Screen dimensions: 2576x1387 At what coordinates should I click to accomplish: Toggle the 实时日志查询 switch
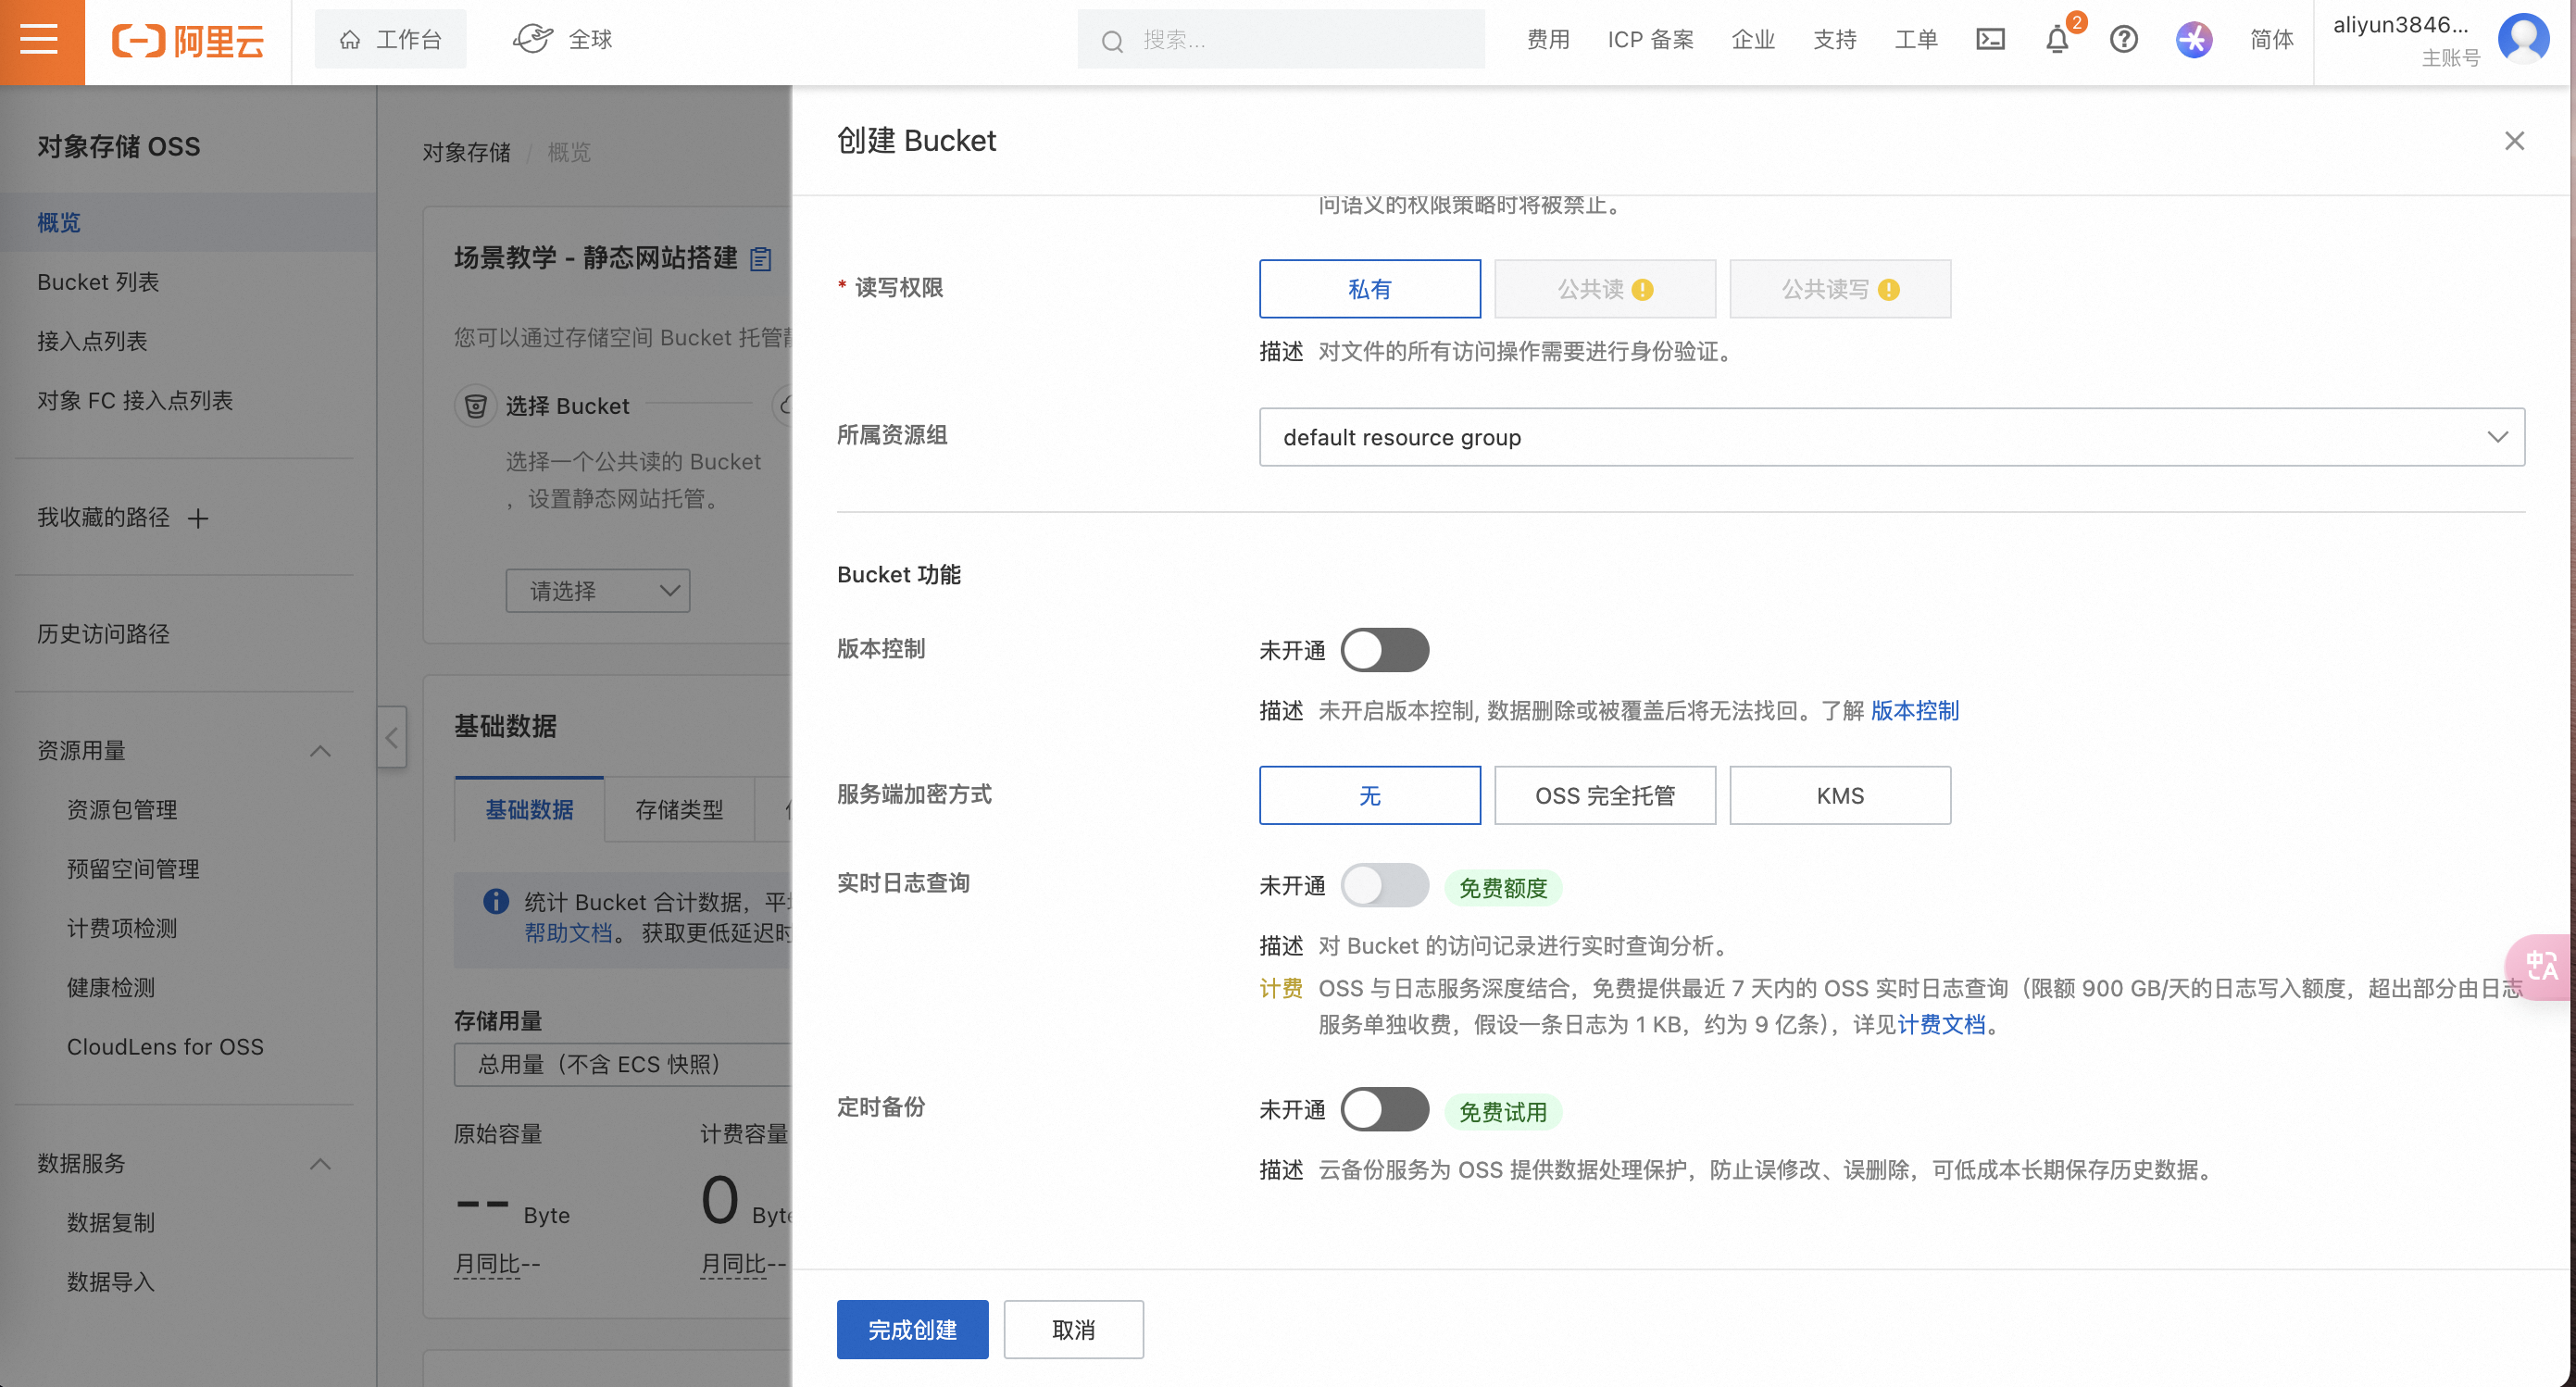point(1384,885)
